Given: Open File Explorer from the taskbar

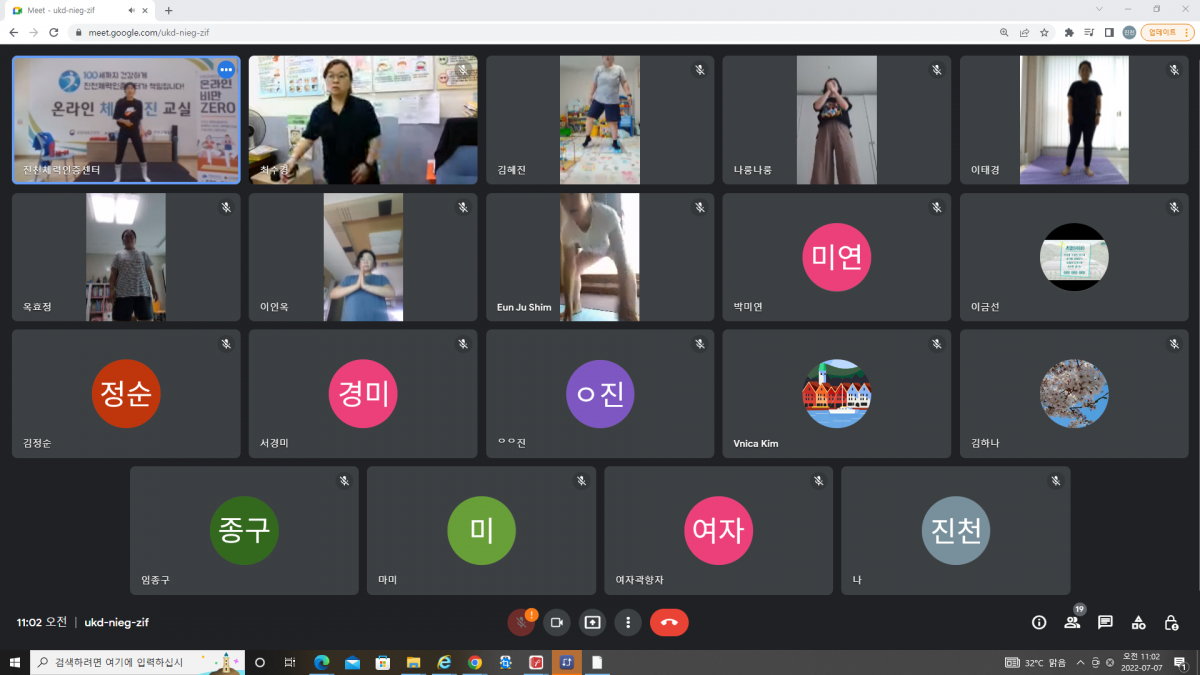Looking at the screenshot, I should tap(413, 662).
